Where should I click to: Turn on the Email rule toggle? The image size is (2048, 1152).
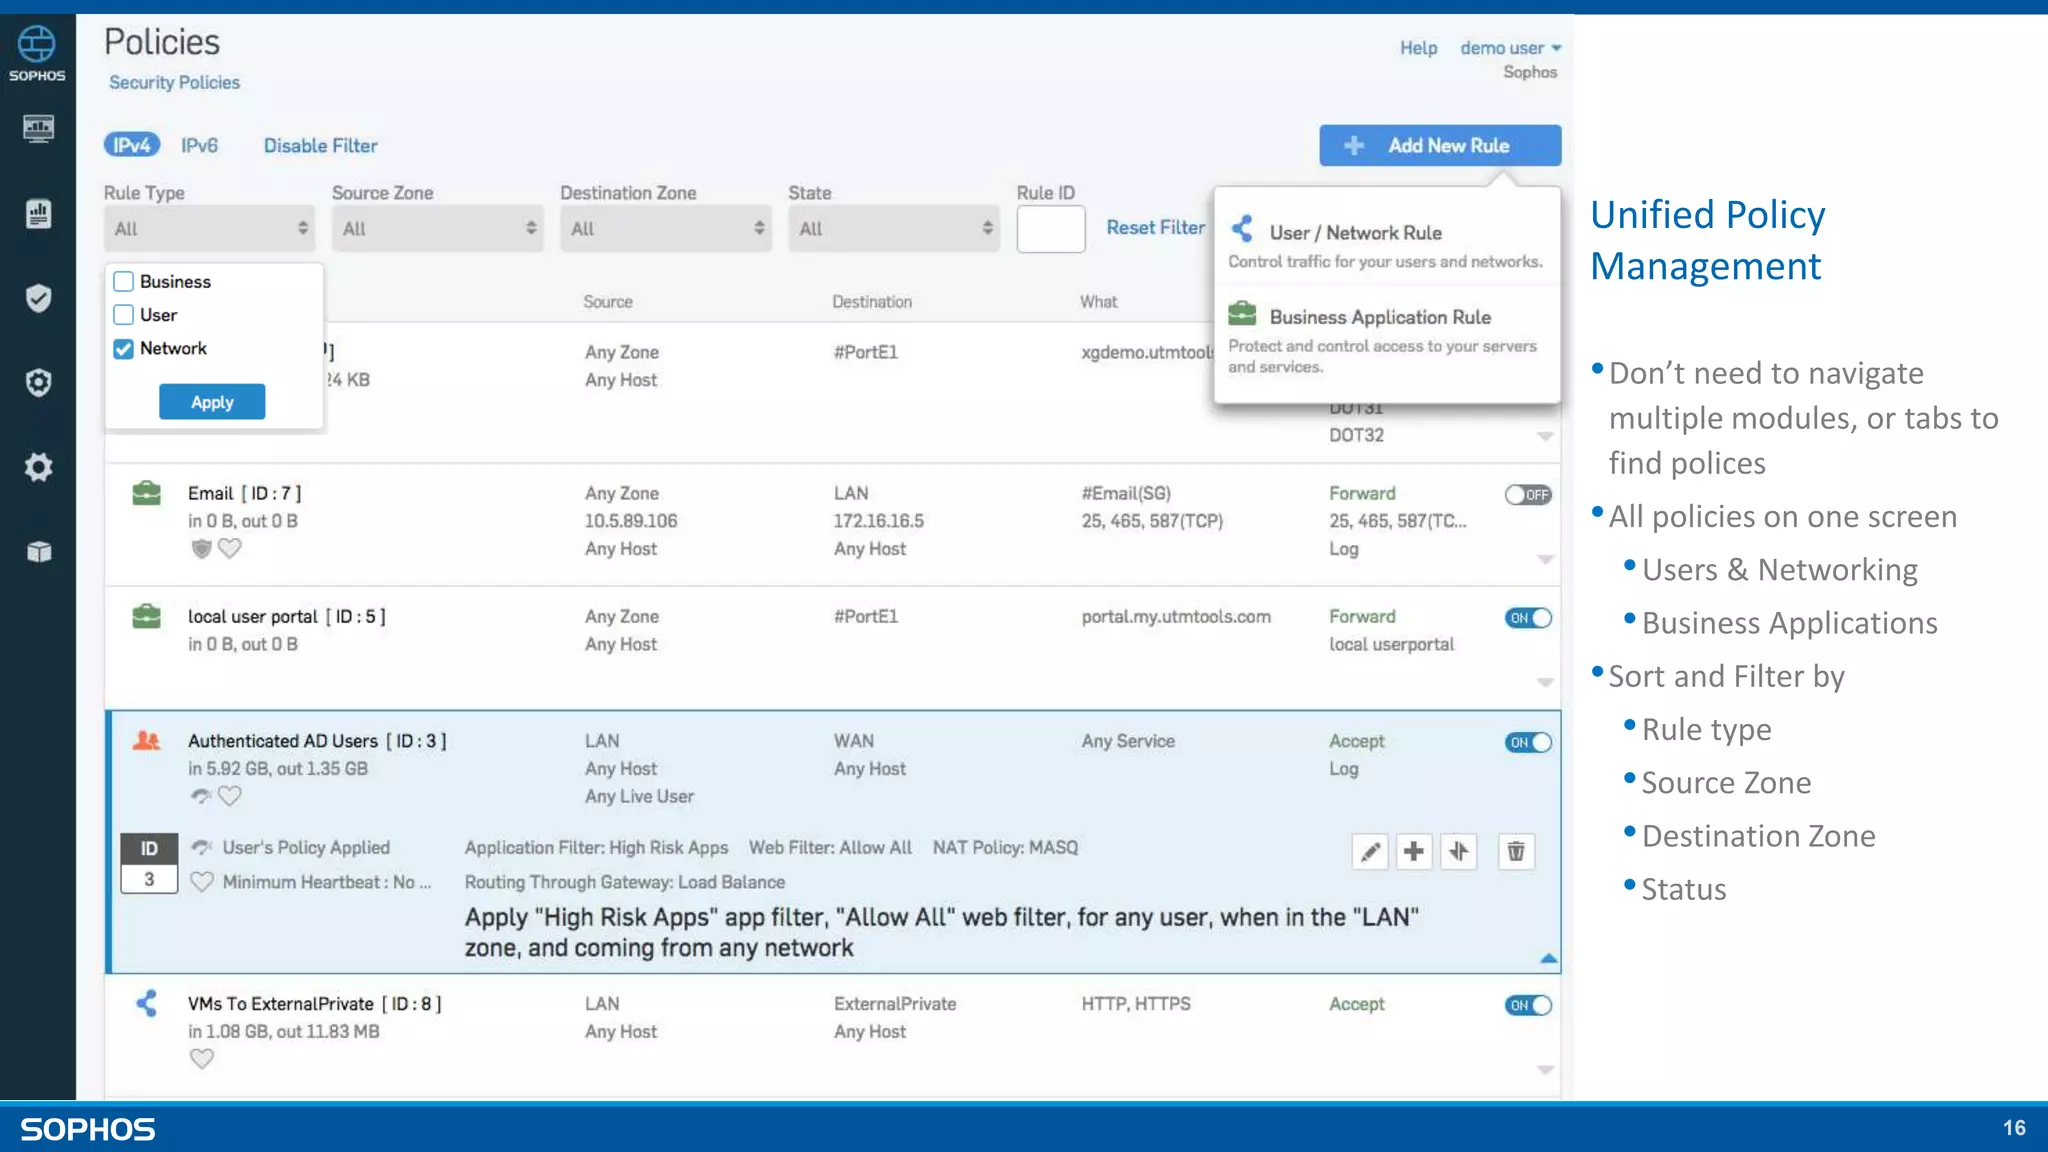[1528, 494]
